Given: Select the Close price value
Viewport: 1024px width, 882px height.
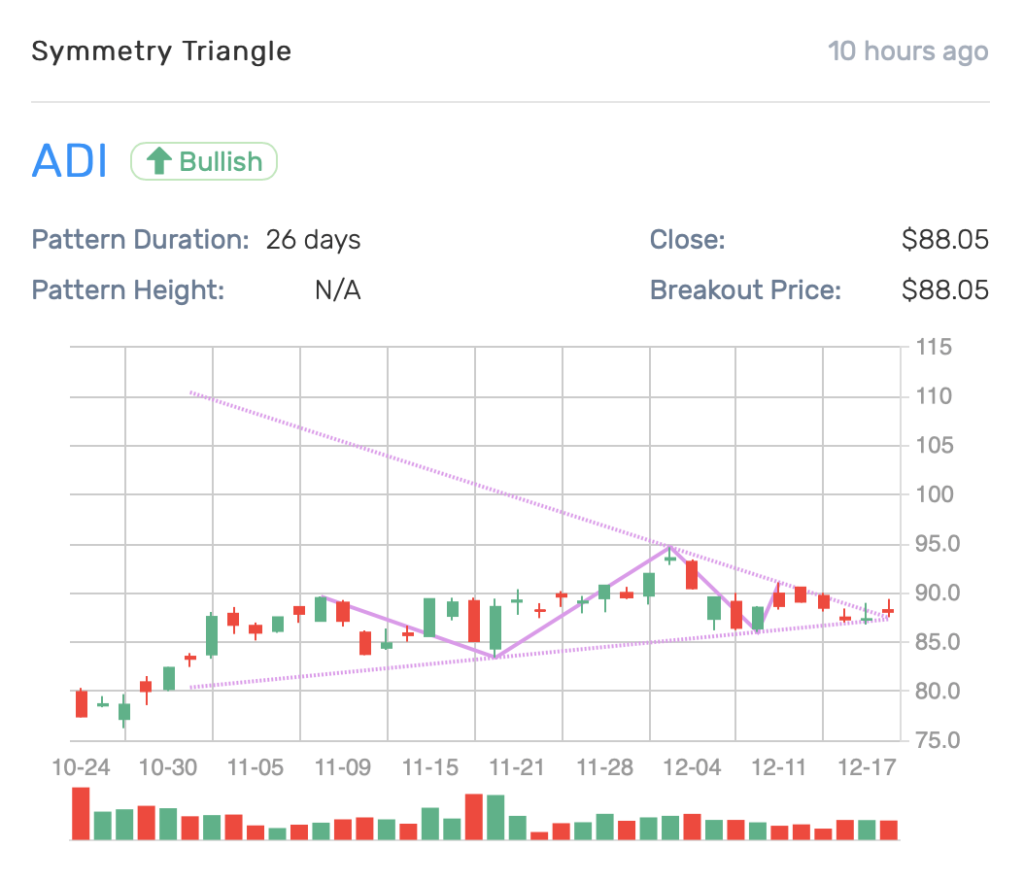Looking at the screenshot, I should 944,240.
